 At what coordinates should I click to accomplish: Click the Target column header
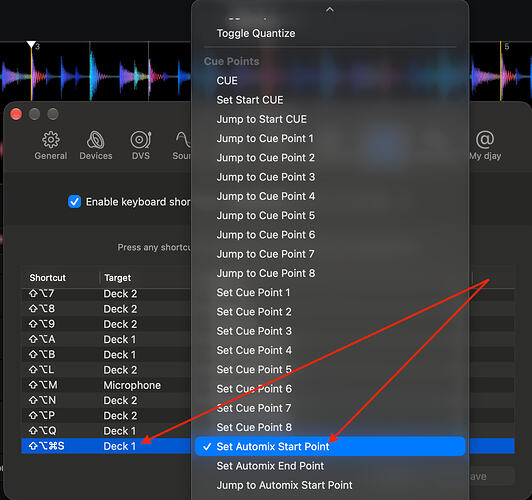(117, 278)
